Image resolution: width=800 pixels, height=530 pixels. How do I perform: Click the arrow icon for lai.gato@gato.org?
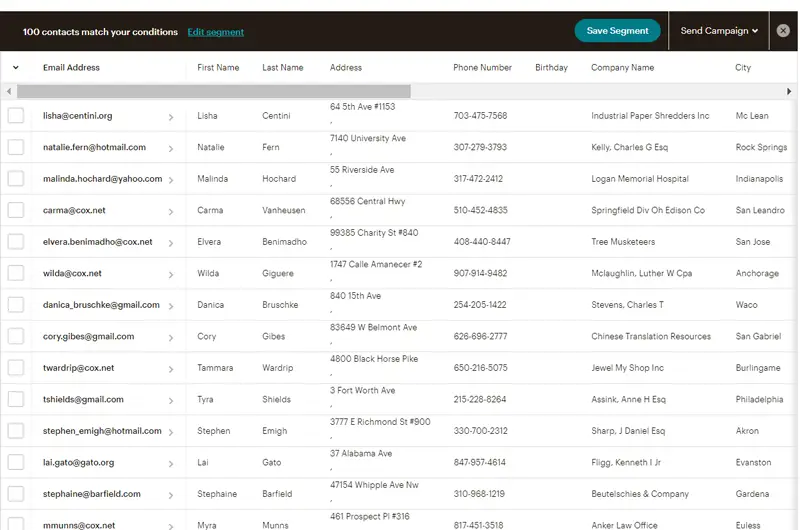171,464
